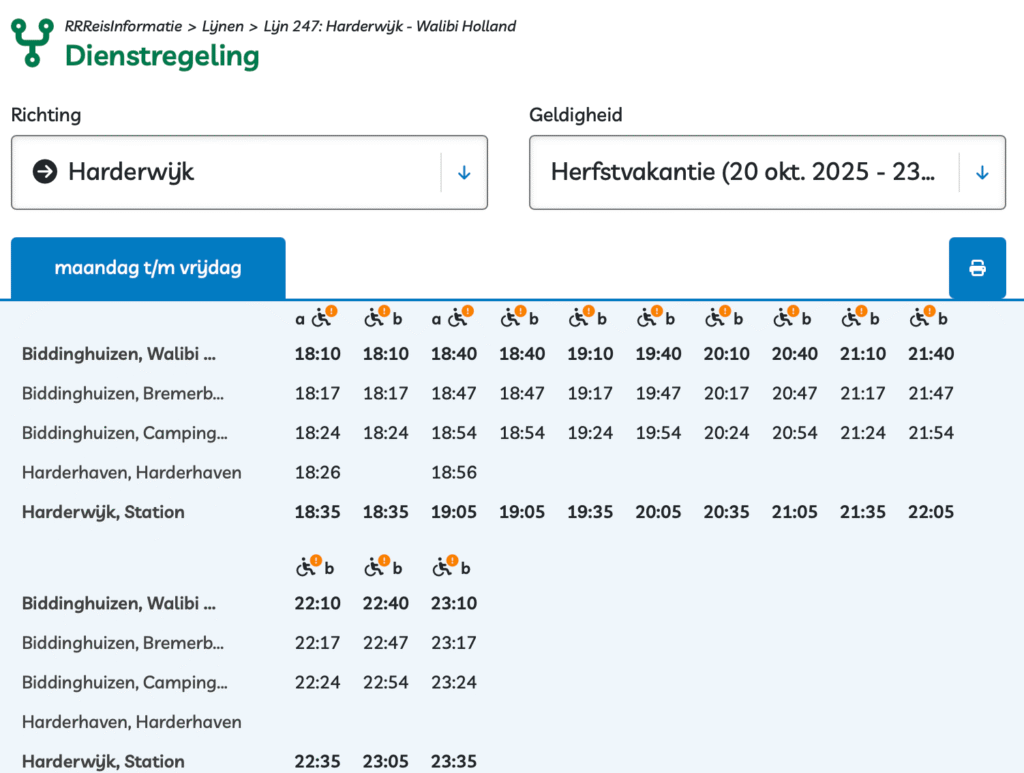Viewport: 1024px width, 773px height.
Task: Open the Richting direction dropdown
Action: [x=249, y=173]
